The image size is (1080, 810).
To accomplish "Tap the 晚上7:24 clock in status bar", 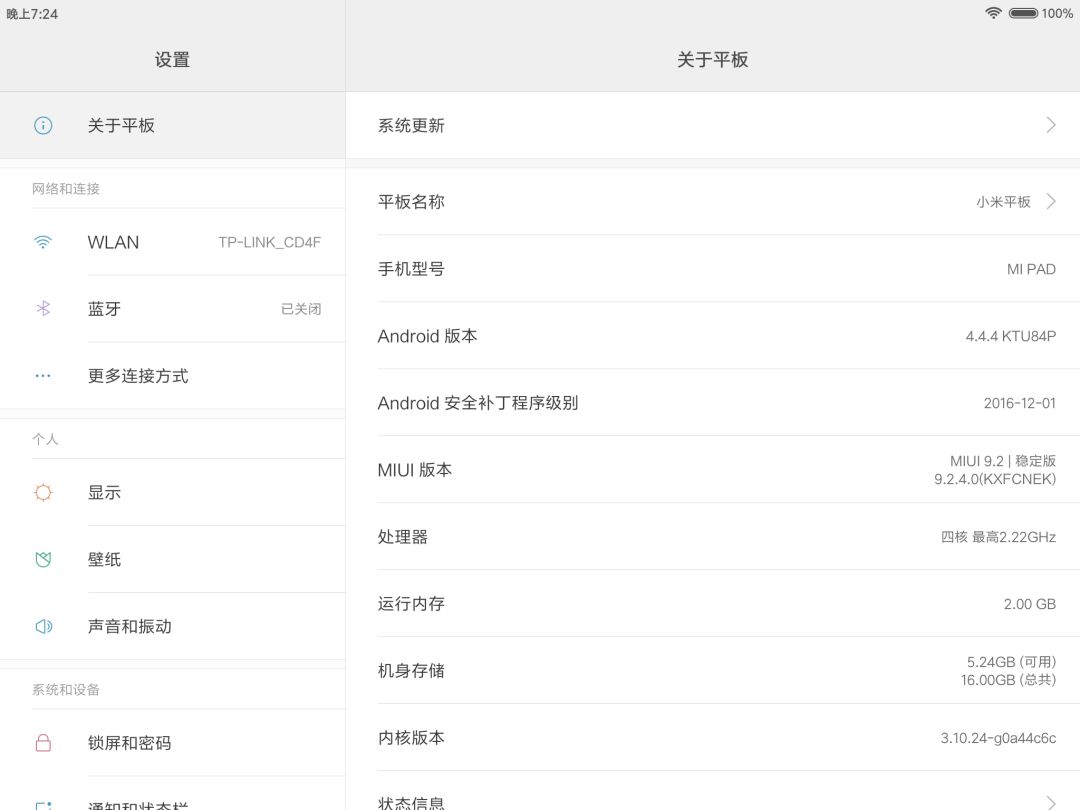I will pyautogui.click(x=32, y=14).
